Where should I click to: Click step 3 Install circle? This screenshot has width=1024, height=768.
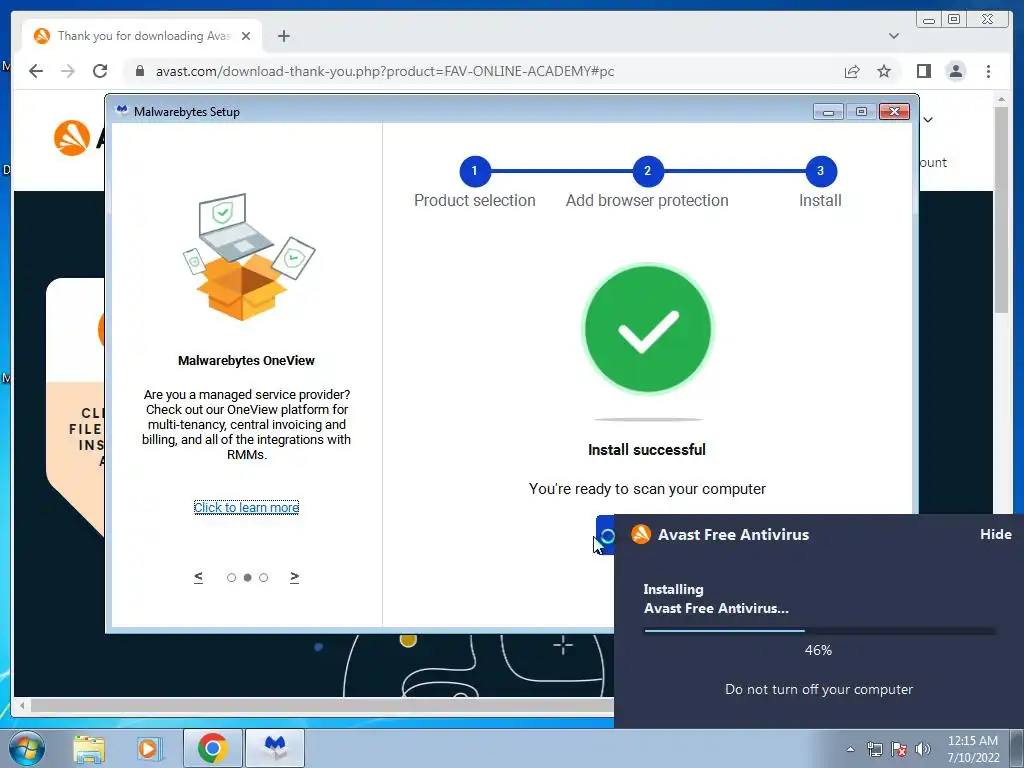820,171
